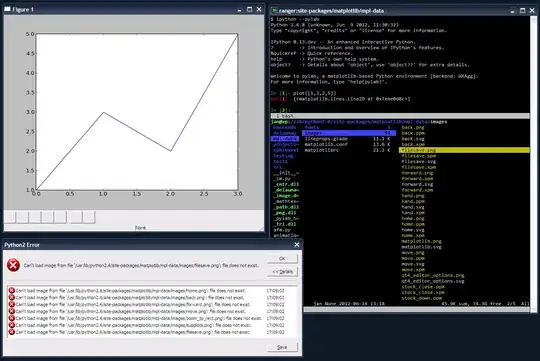Click the Figure 1 window title icon
This screenshot has width=540, height=361.
point(7,9)
